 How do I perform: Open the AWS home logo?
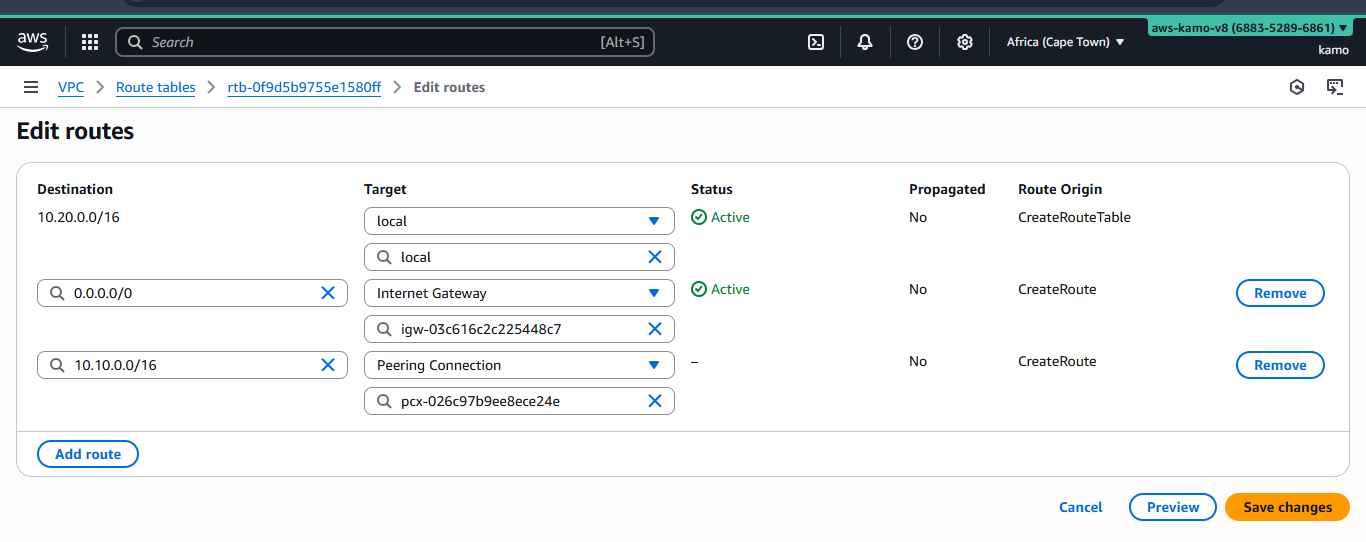click(x=32, y=41)
